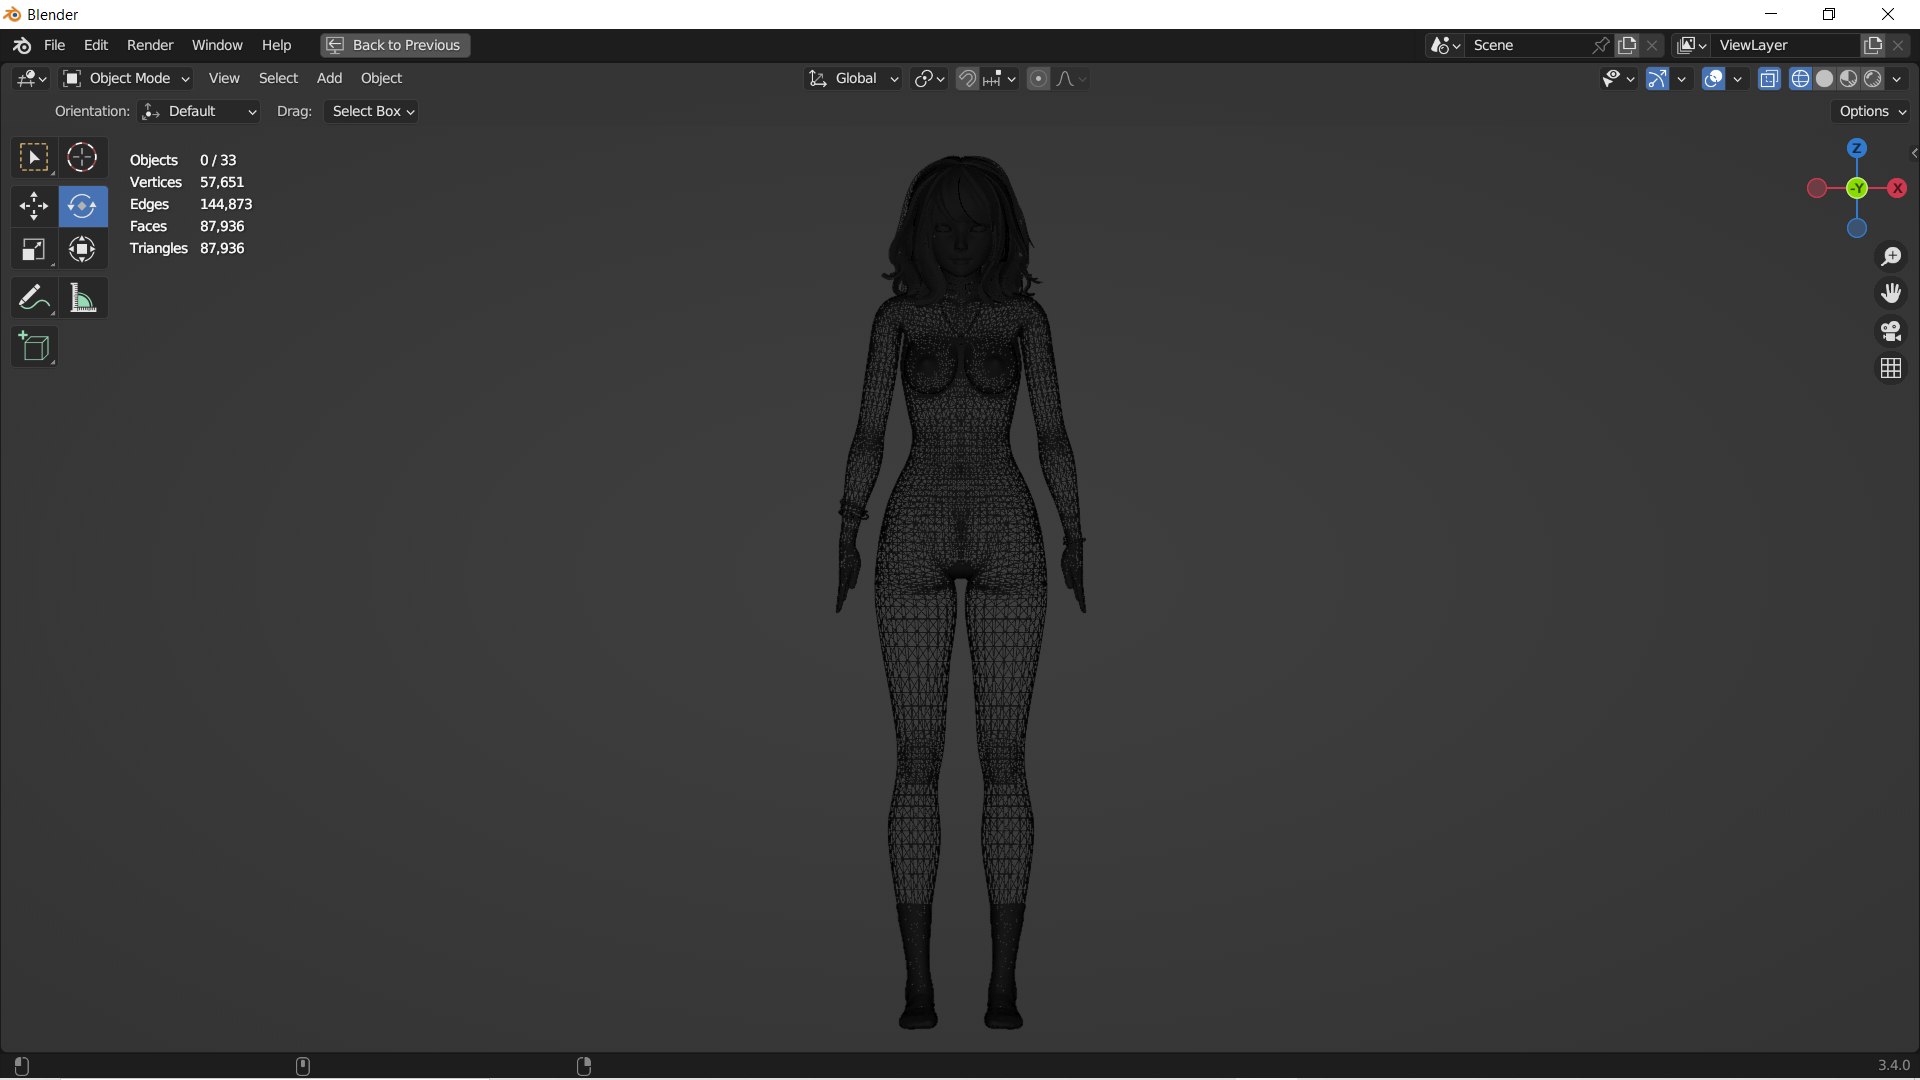Switch orthographic/perspective via grid icon
The width and height of the screenshot is (1920, 1080).
click(1891, 369)
